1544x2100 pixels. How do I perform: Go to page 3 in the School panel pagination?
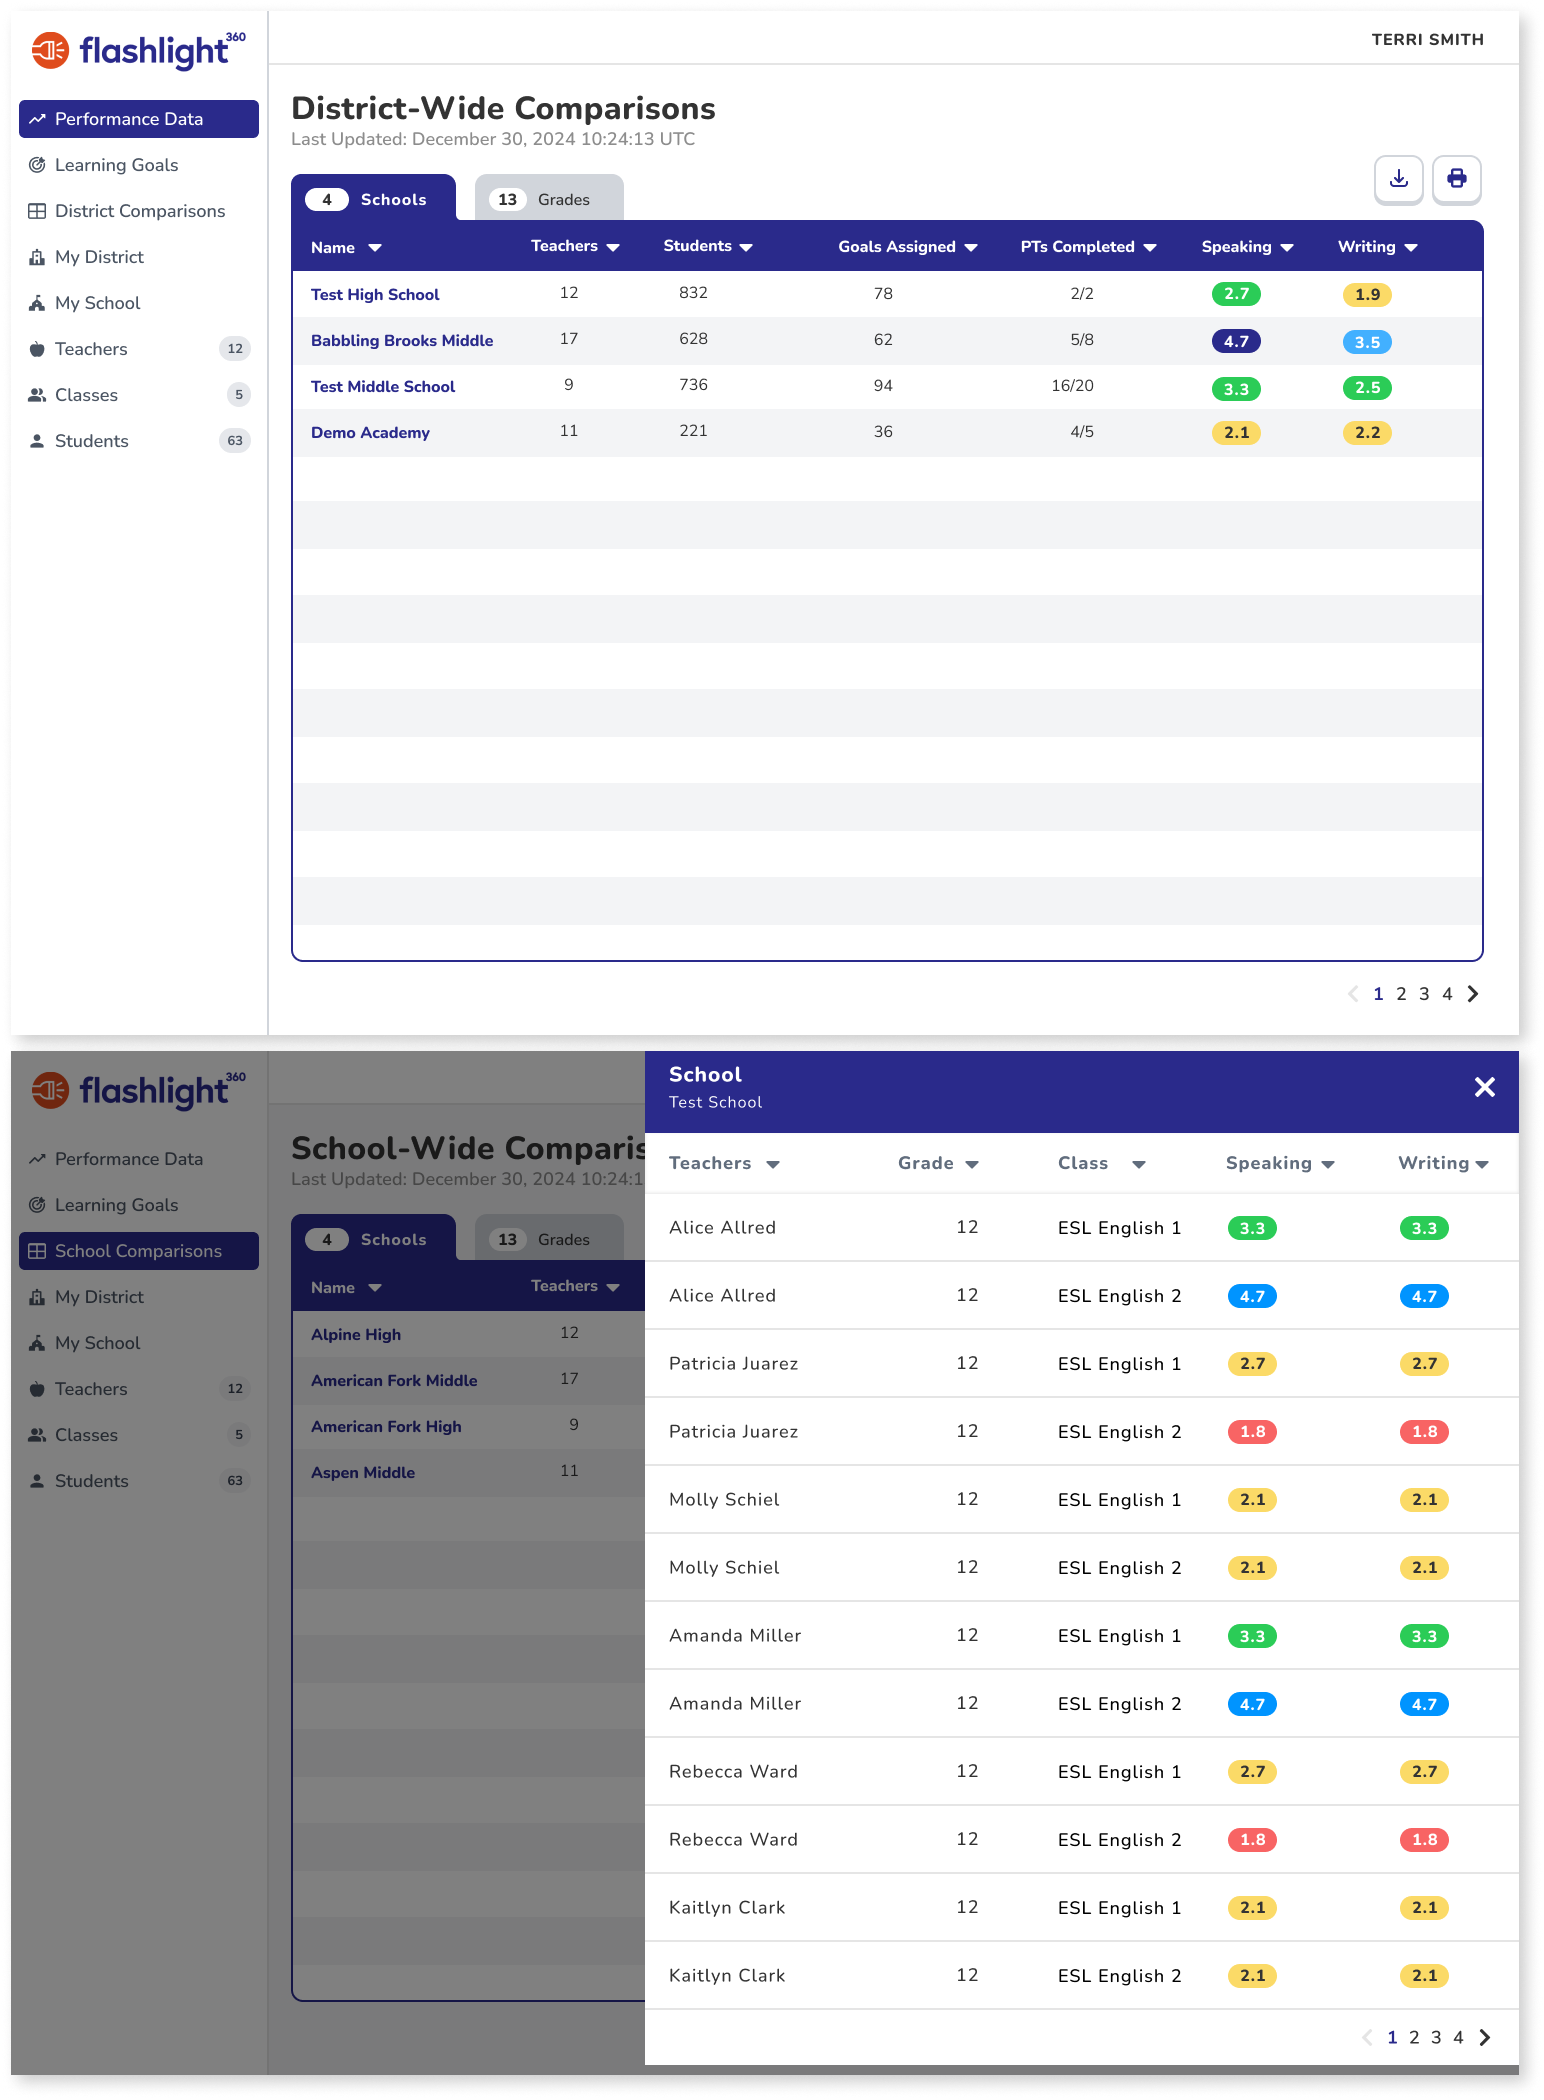click(1436, 2038)
